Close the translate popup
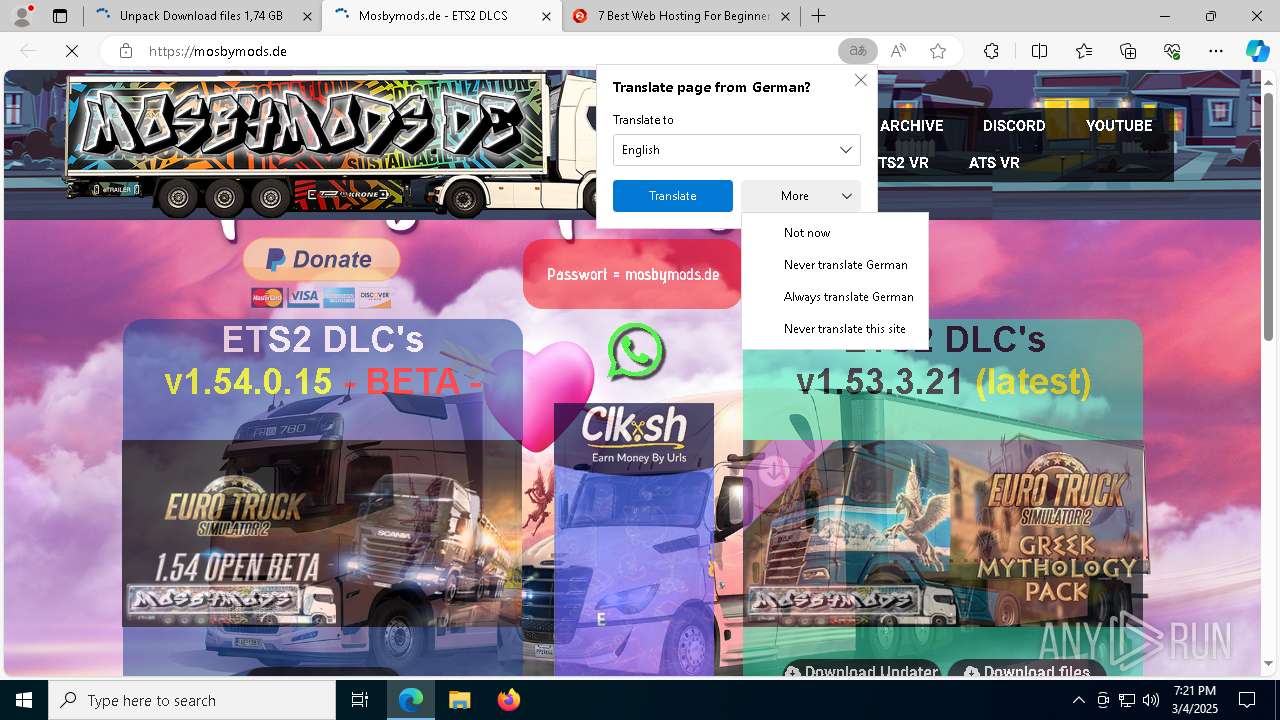This screenshot has width=1280, height=720. (x=860, y=80)
